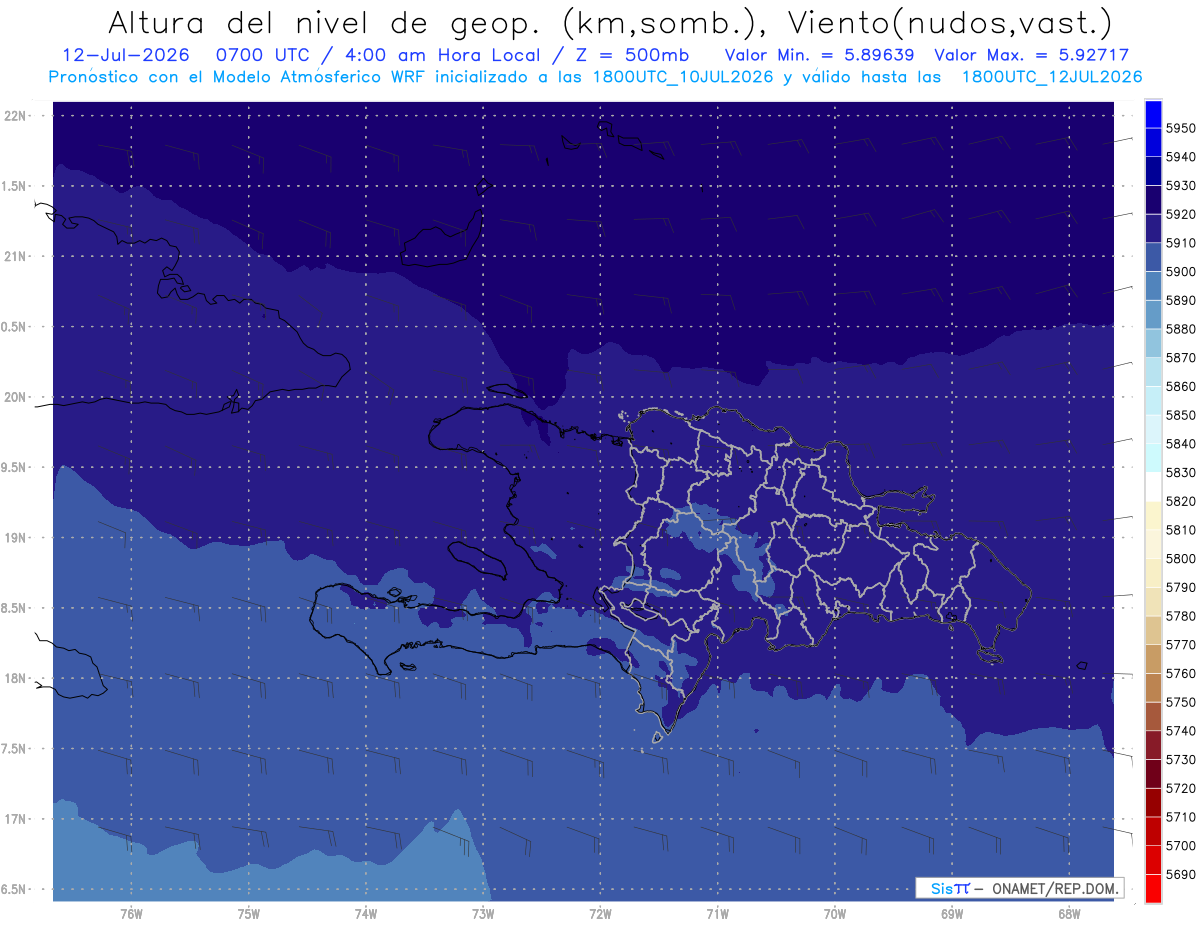Click the '73W' longitude label
The width and height of the screenshot is (1200, 927).
click(x=483, y=914)
